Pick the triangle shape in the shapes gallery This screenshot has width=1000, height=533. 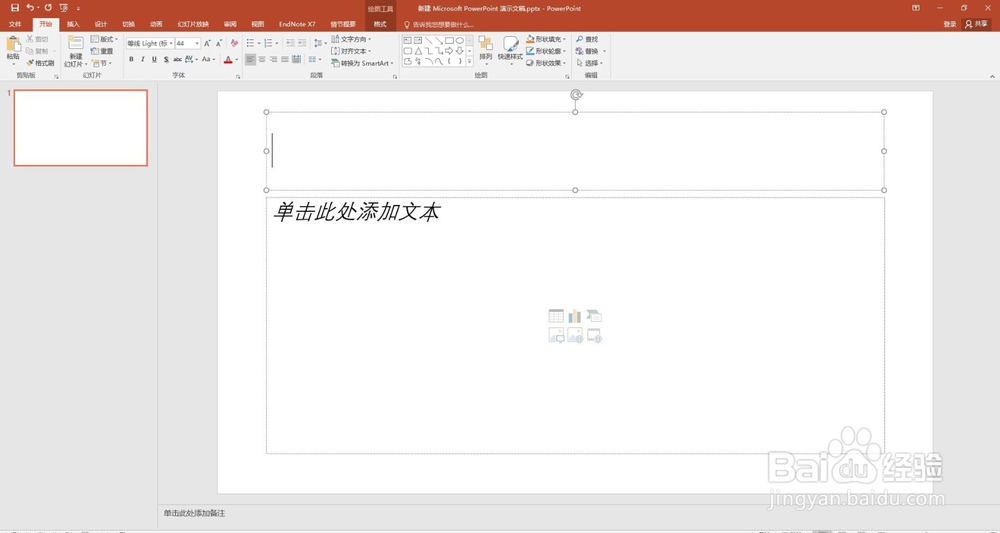point(418,51)
